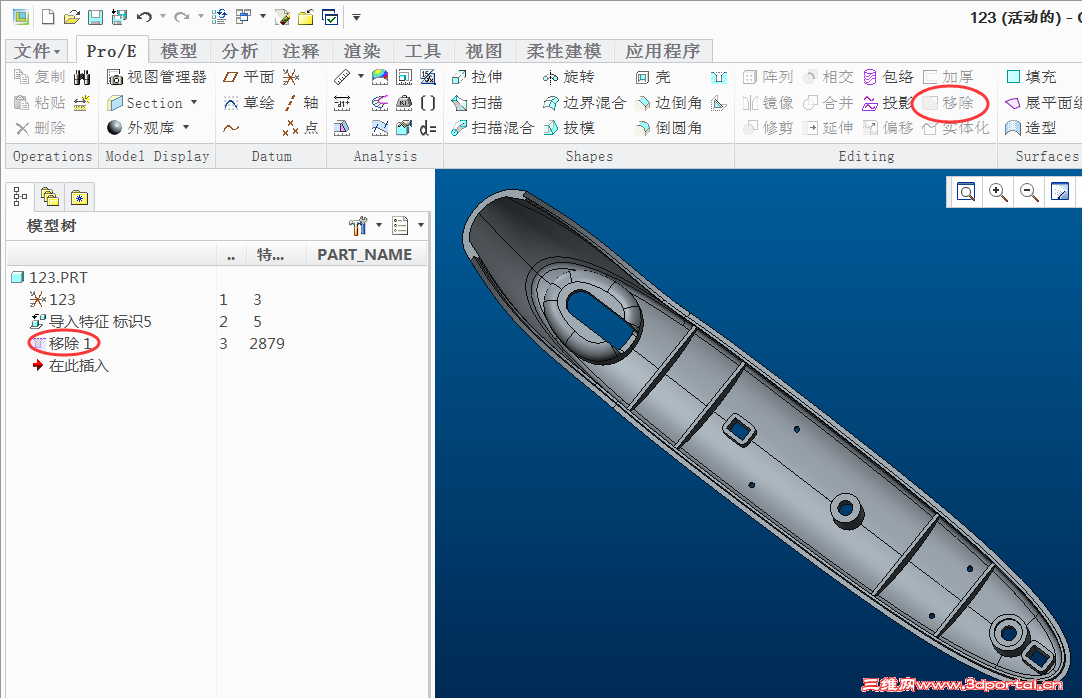1082x698 pixels.
Task: Create a new file from quick access toolbar
Action: coord(48,17)
